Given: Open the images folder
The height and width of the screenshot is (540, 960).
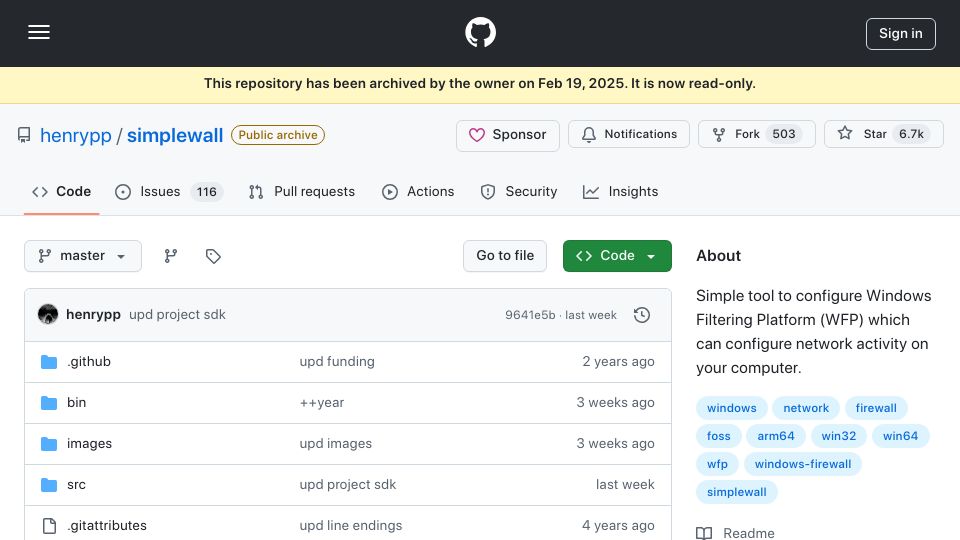Looking at the screenshot, I should 89,444.
